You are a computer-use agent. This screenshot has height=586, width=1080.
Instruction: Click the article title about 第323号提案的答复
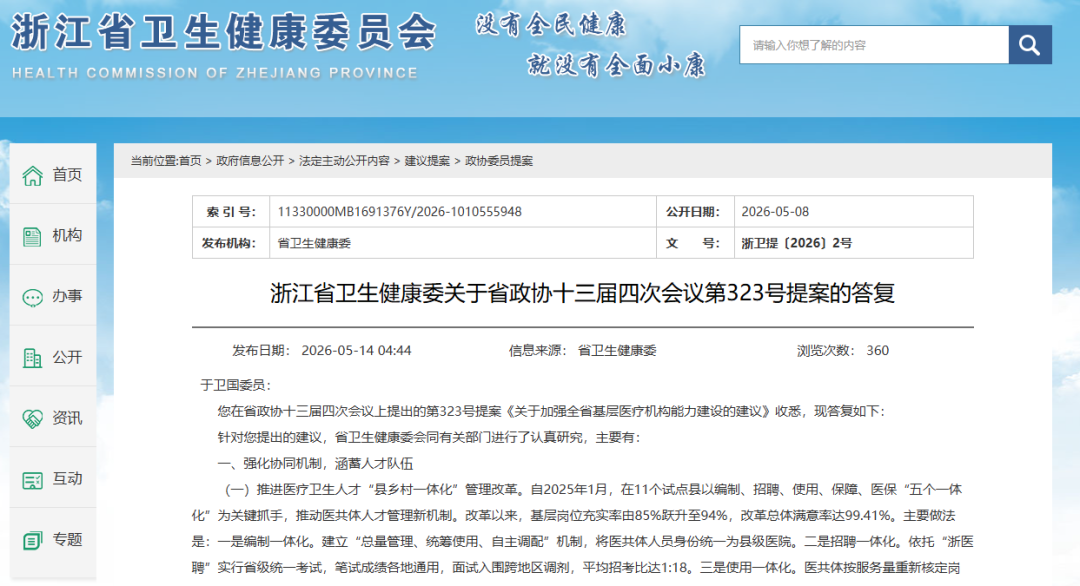point(583,293)
